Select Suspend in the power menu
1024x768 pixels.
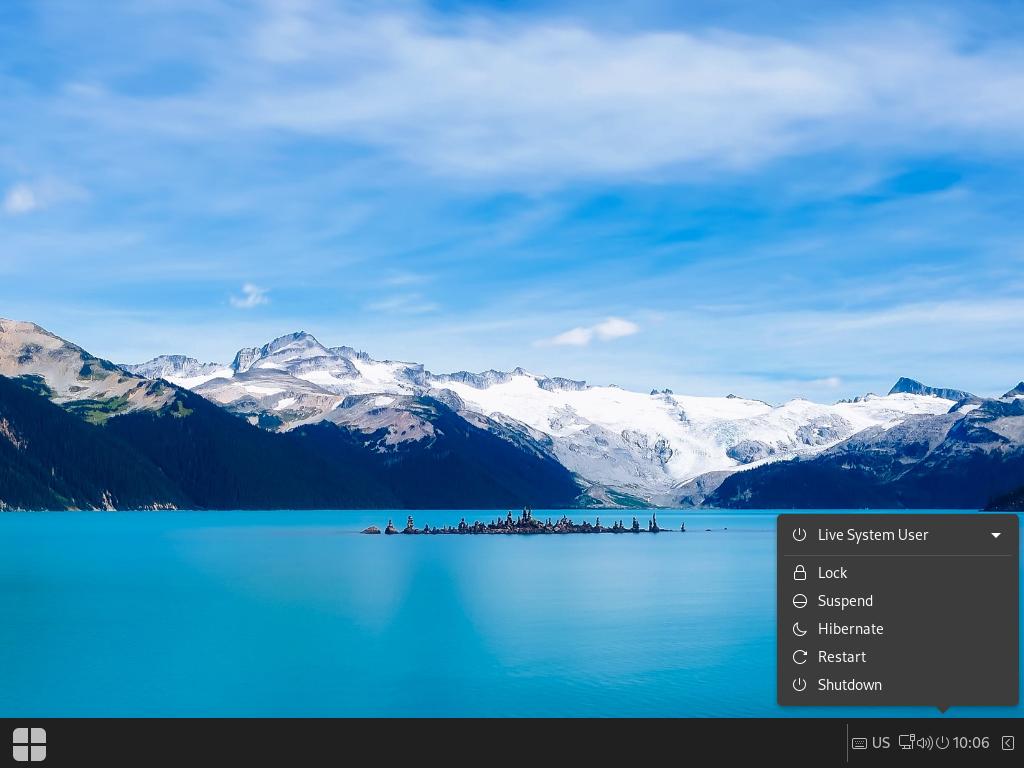pos(898,601)
